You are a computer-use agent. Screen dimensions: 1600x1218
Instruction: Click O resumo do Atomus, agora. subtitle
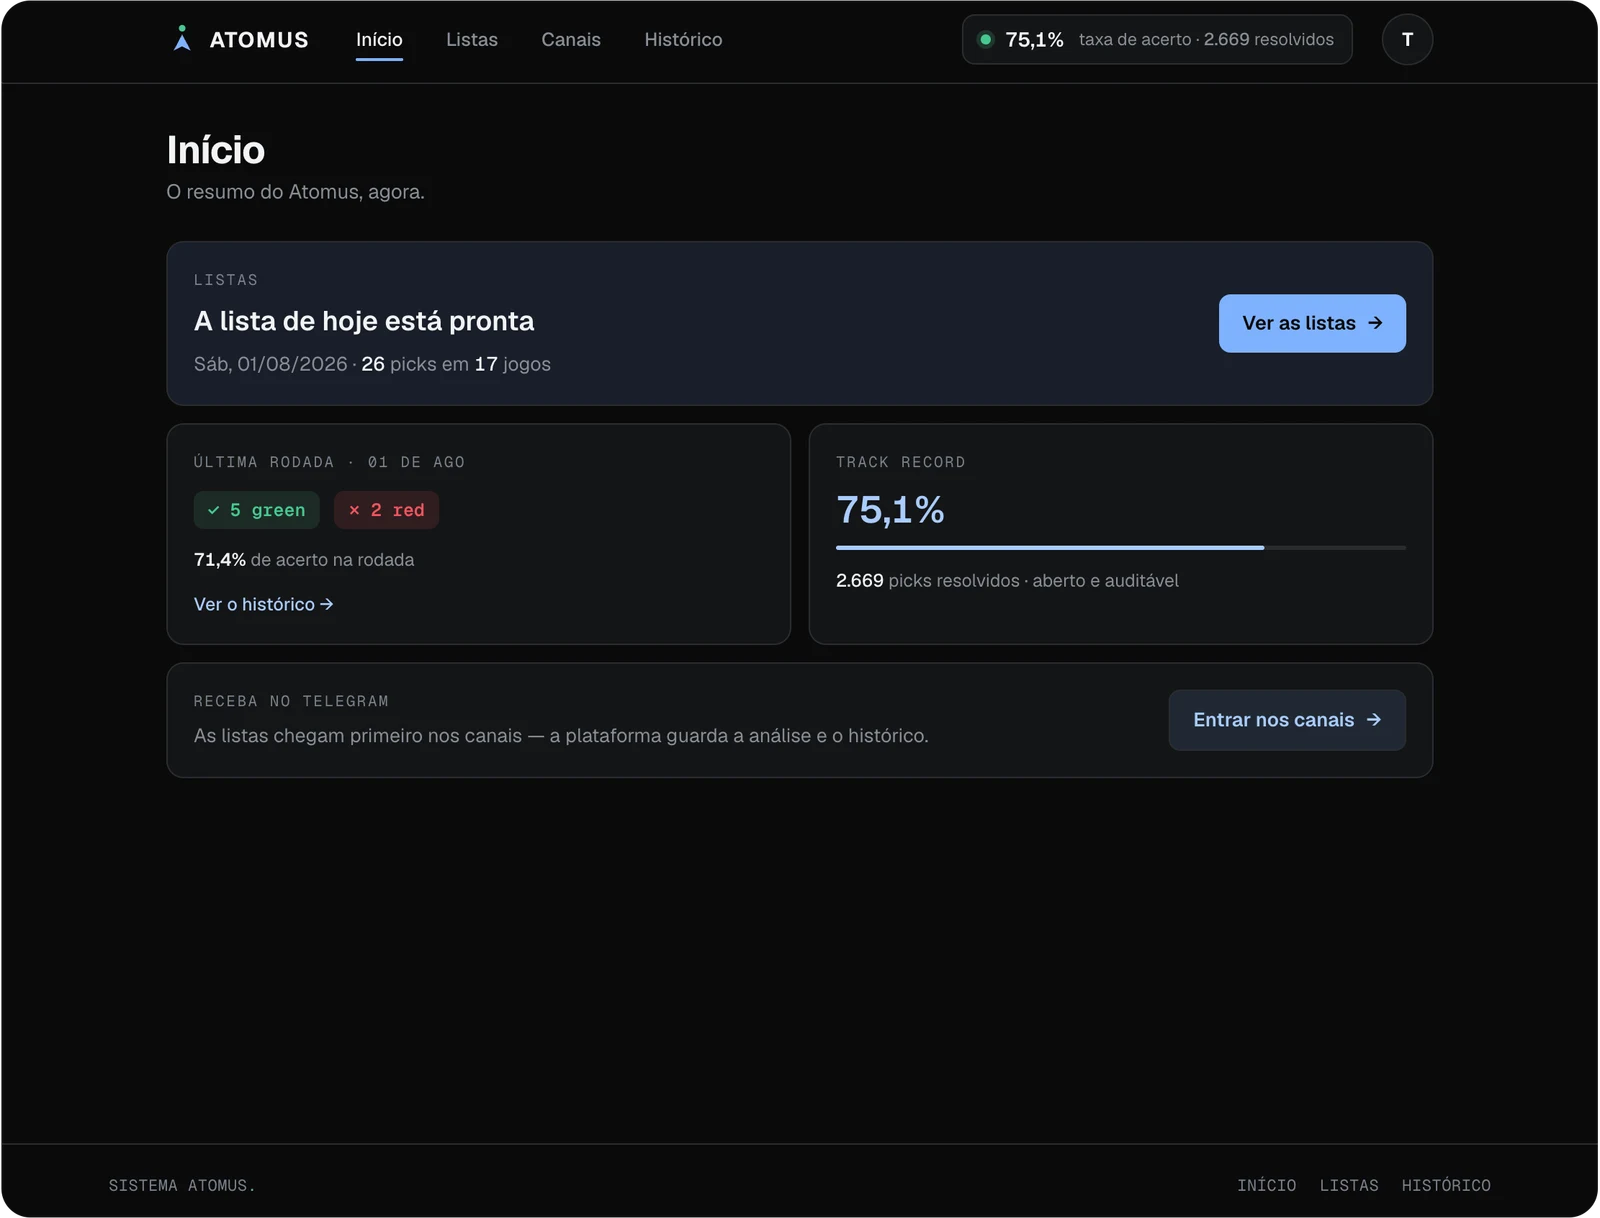click(x=296, y=192)
